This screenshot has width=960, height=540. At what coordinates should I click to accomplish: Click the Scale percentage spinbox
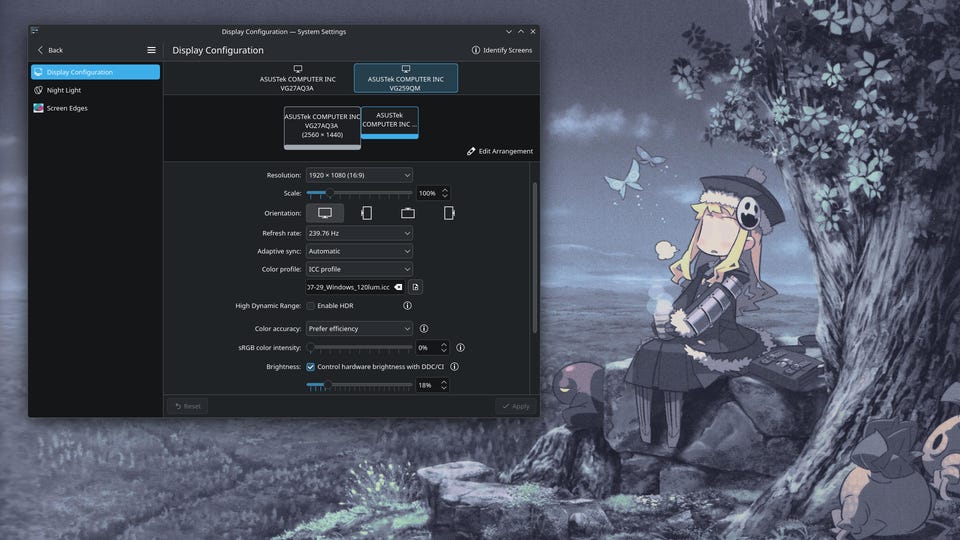433,193
